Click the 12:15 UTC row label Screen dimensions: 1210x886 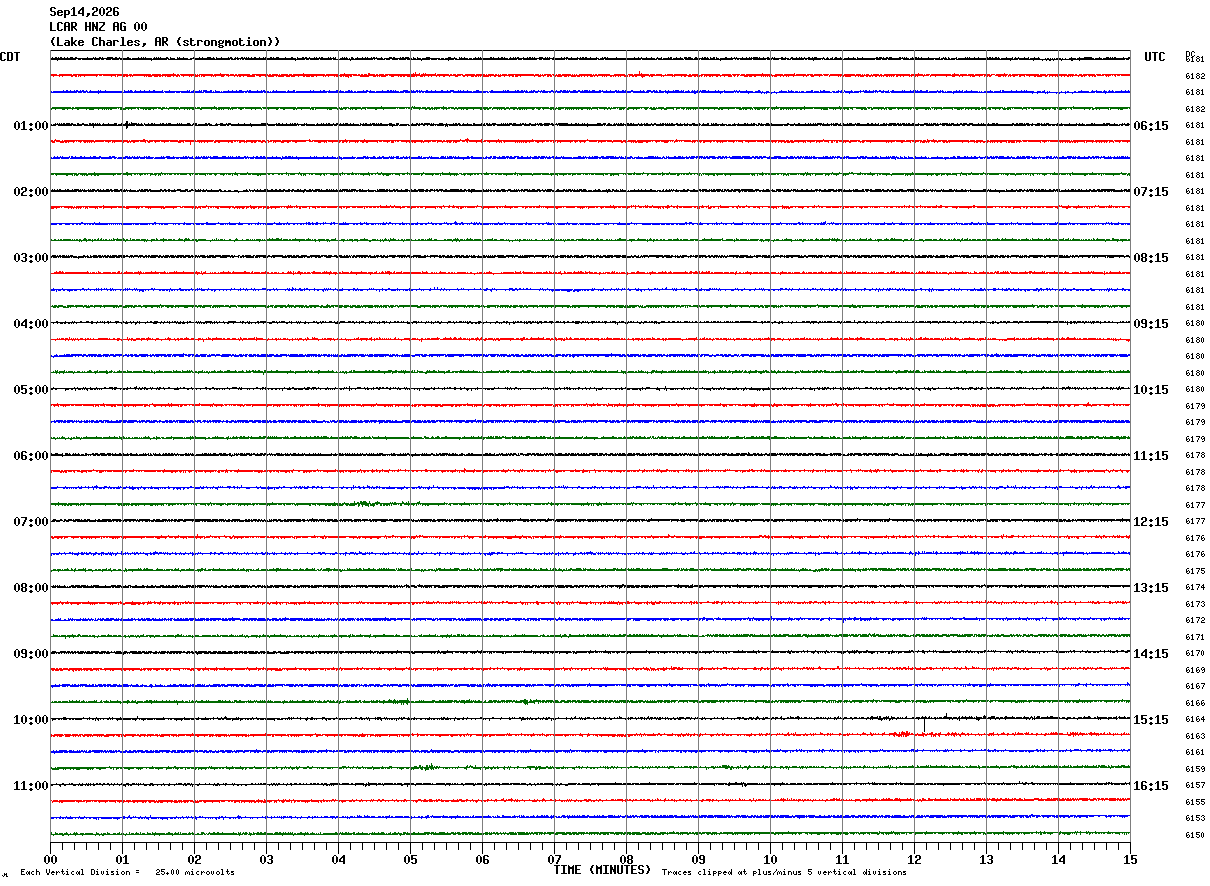(x=1151, y=522)
